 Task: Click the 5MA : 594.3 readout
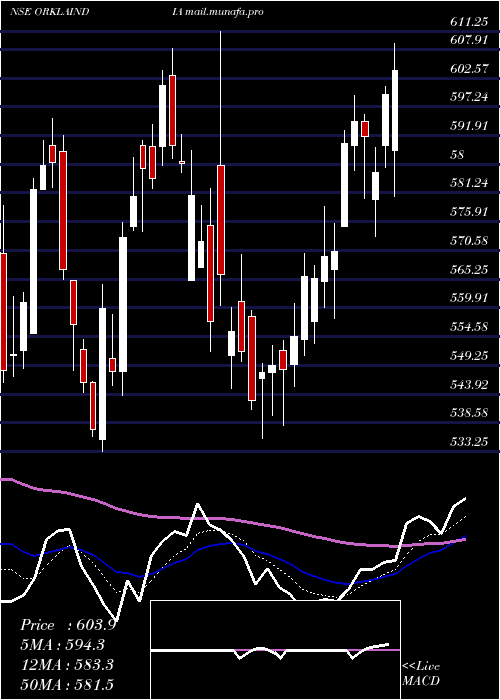65,645
